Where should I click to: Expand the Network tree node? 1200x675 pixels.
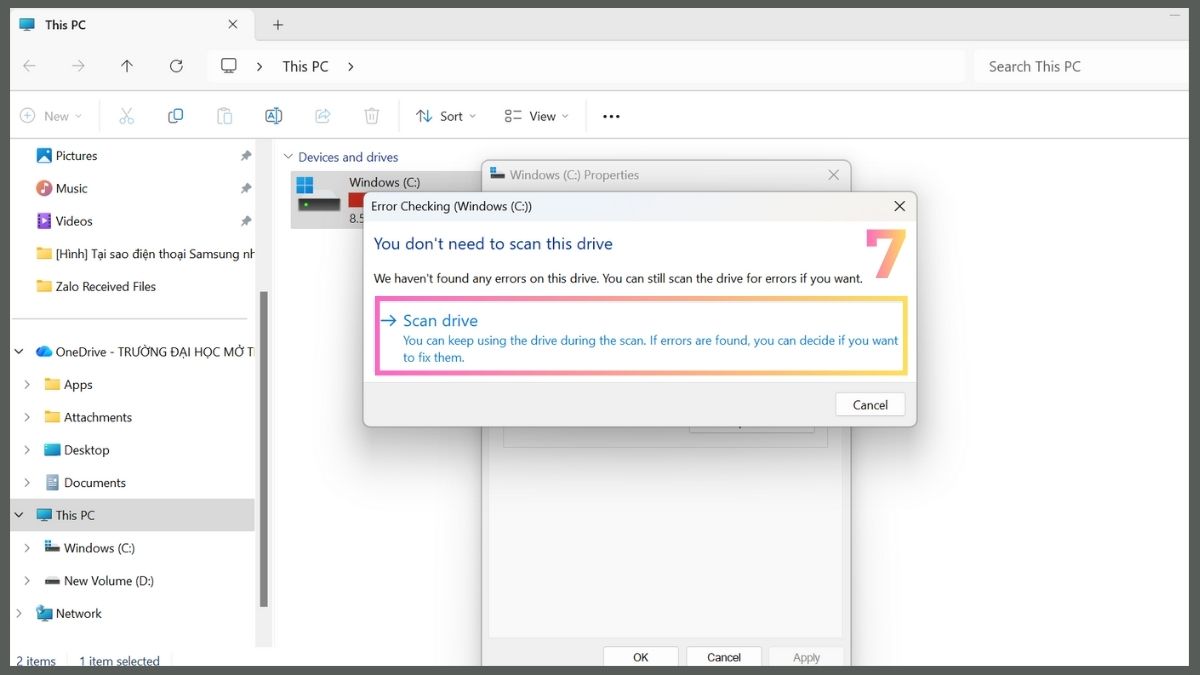click(19, 613)
